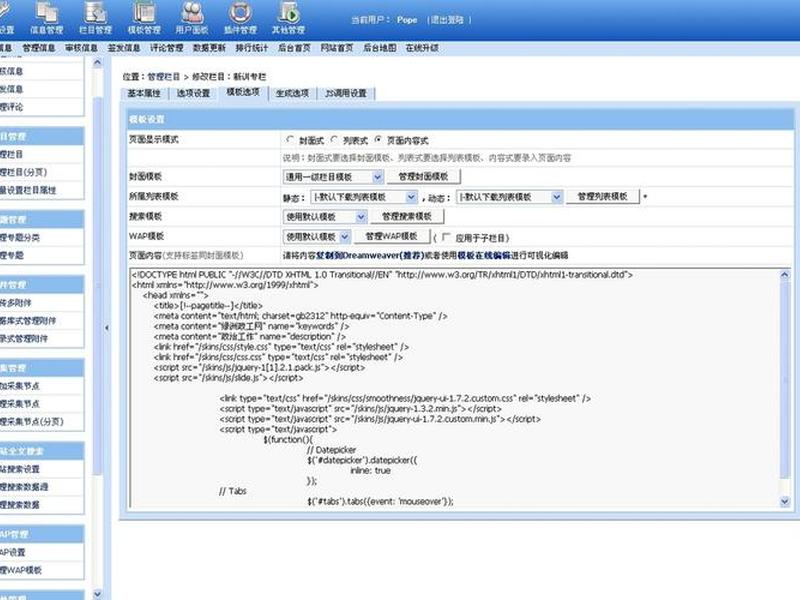Viewport: 800px width, 600px height.
Task: Open 模板管理 (template management) top icon
Action: [144, 19]
